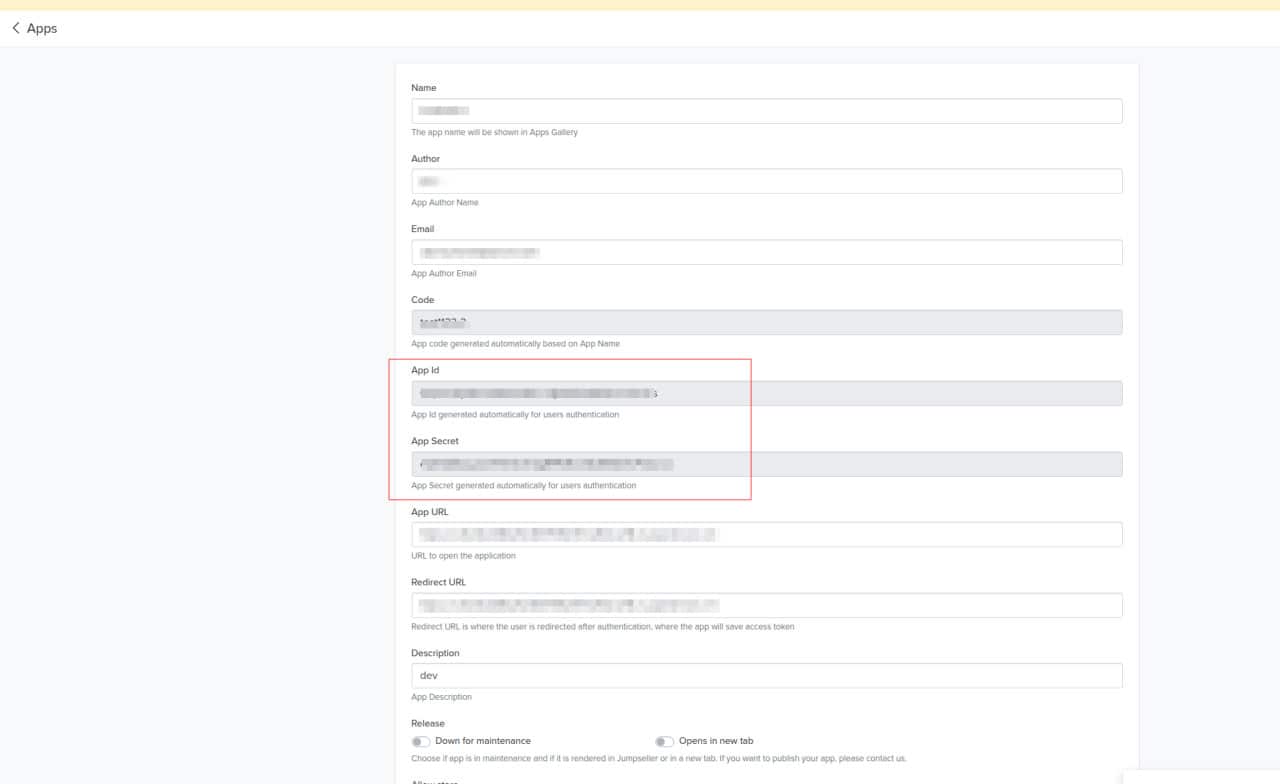Click the highlighted App Id section
Screen dimensions: 1280x784
[x=570, y=428]
